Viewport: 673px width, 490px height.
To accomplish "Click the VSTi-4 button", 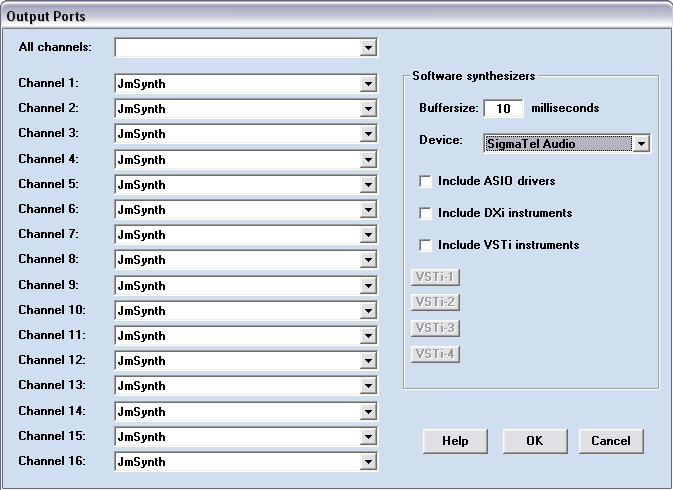I will [435, 354].
